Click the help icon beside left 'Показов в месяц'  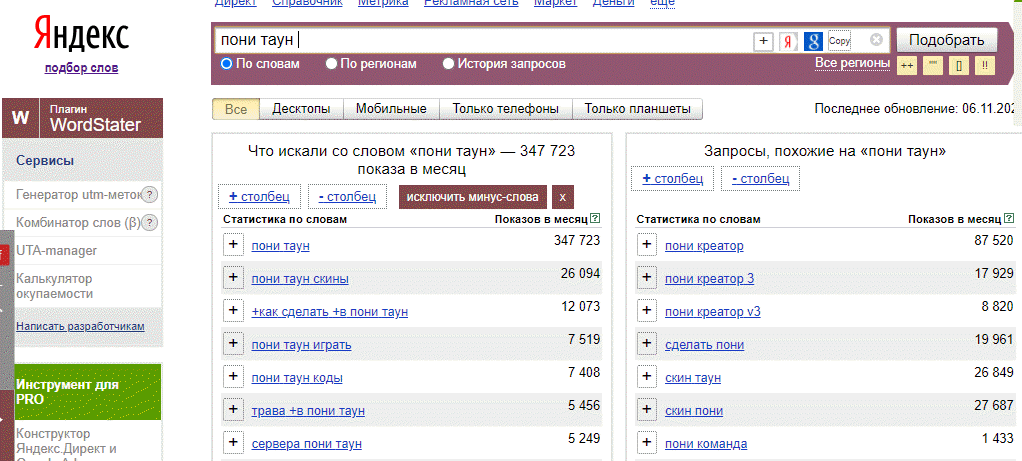pyautogui.click(x=596, y=218)
